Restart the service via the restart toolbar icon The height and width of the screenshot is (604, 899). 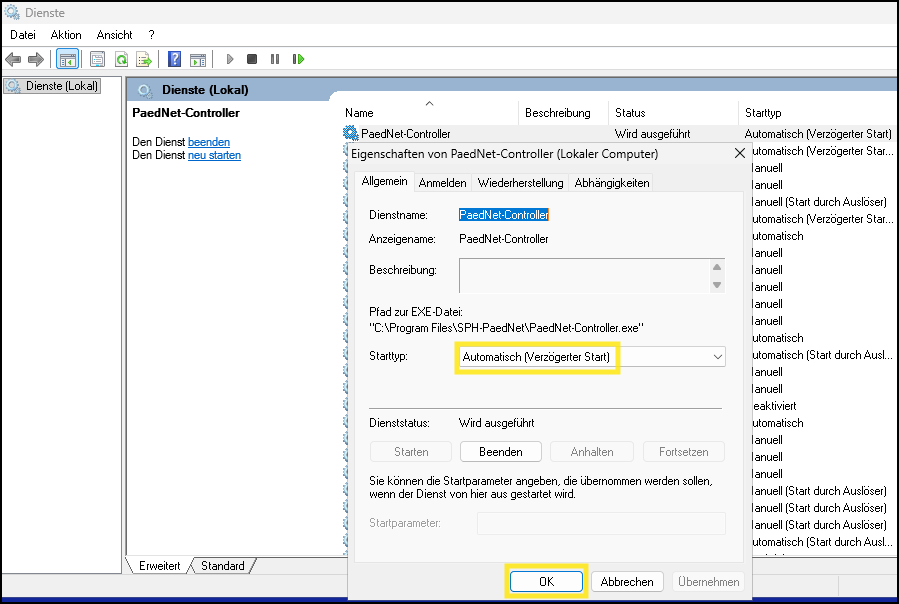click(x=298, y=59)
